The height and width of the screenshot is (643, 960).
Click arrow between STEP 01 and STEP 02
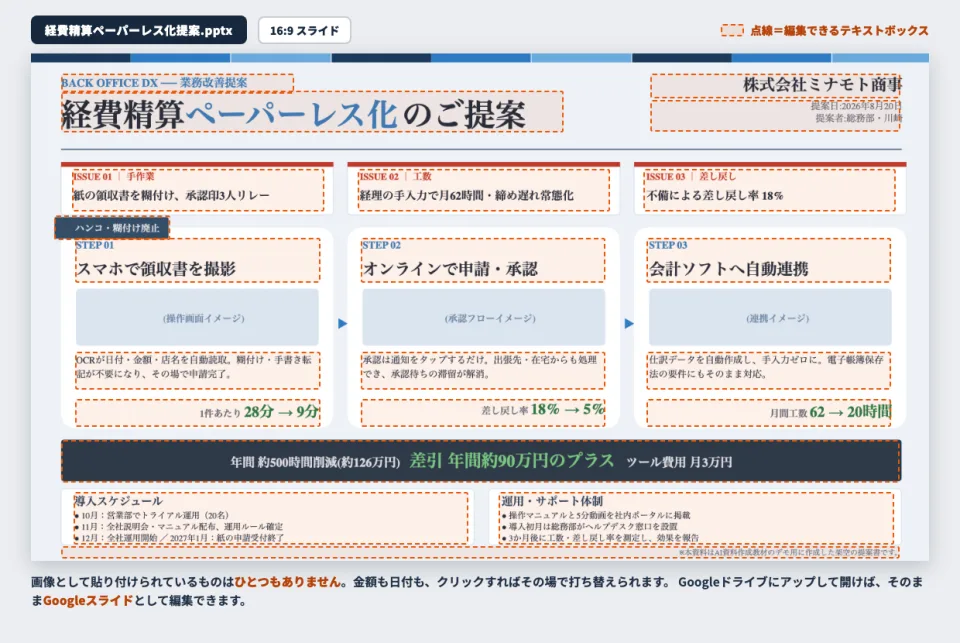pos(342,323)
